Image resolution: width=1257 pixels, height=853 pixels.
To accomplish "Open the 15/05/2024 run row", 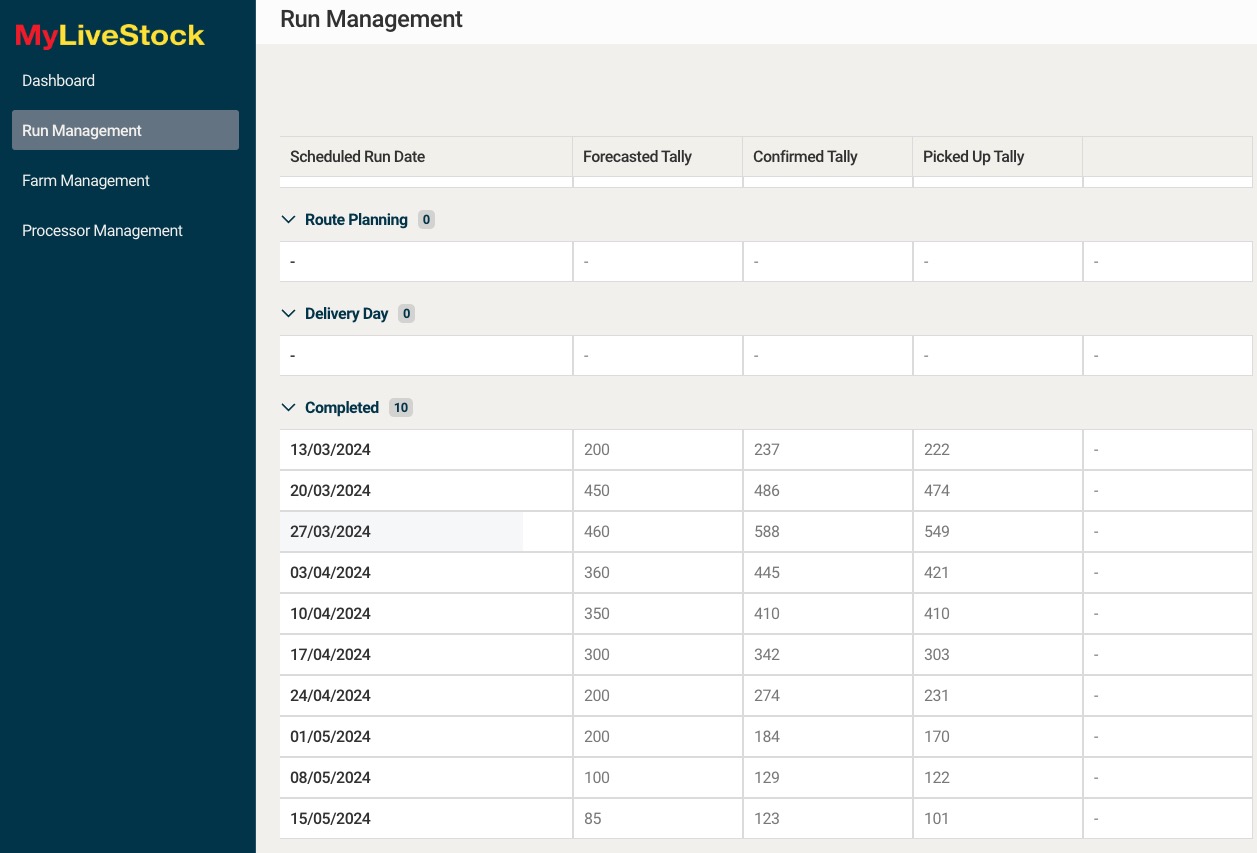I will (x=330, y=819).
